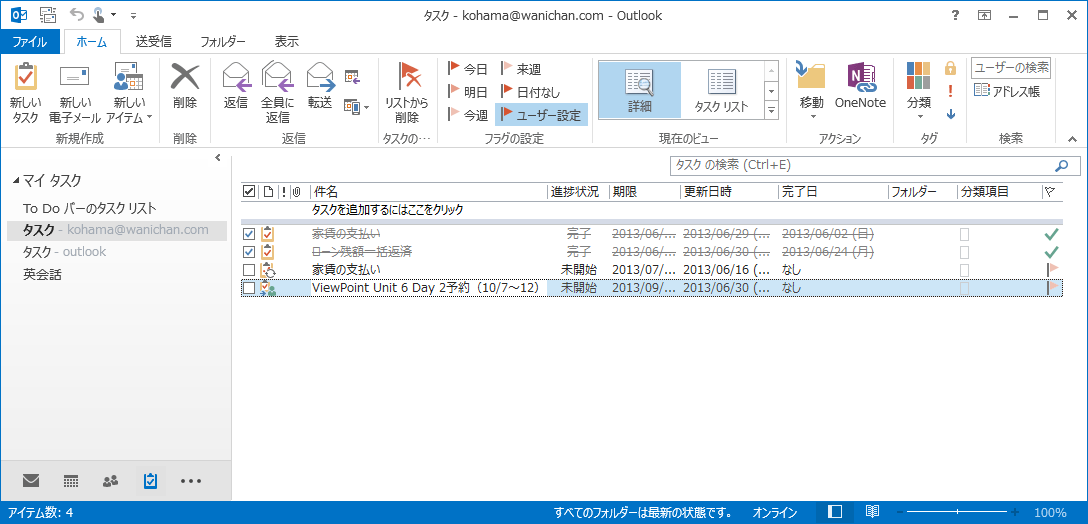Click the meeting reply icon beside 転送
Screen dimensions: 1088x524
(x=352, y=76)
